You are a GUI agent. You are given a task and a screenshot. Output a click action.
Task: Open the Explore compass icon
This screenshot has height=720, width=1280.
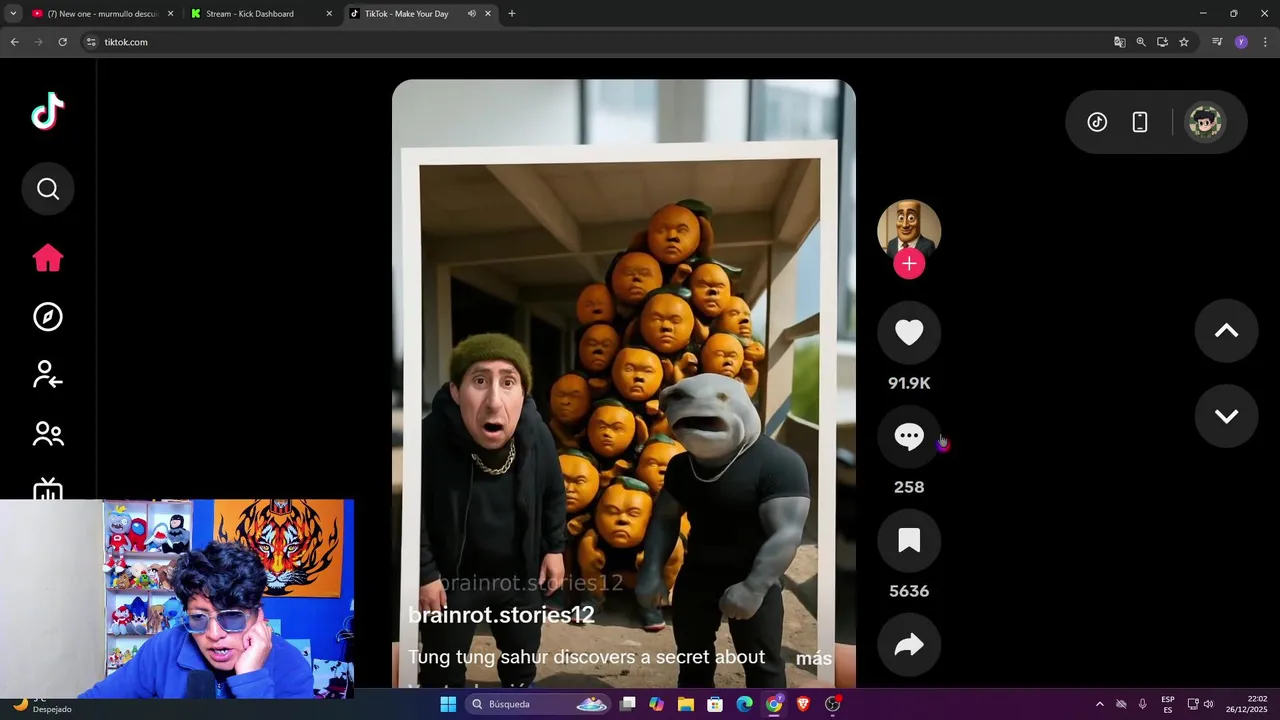click(48, 317)
